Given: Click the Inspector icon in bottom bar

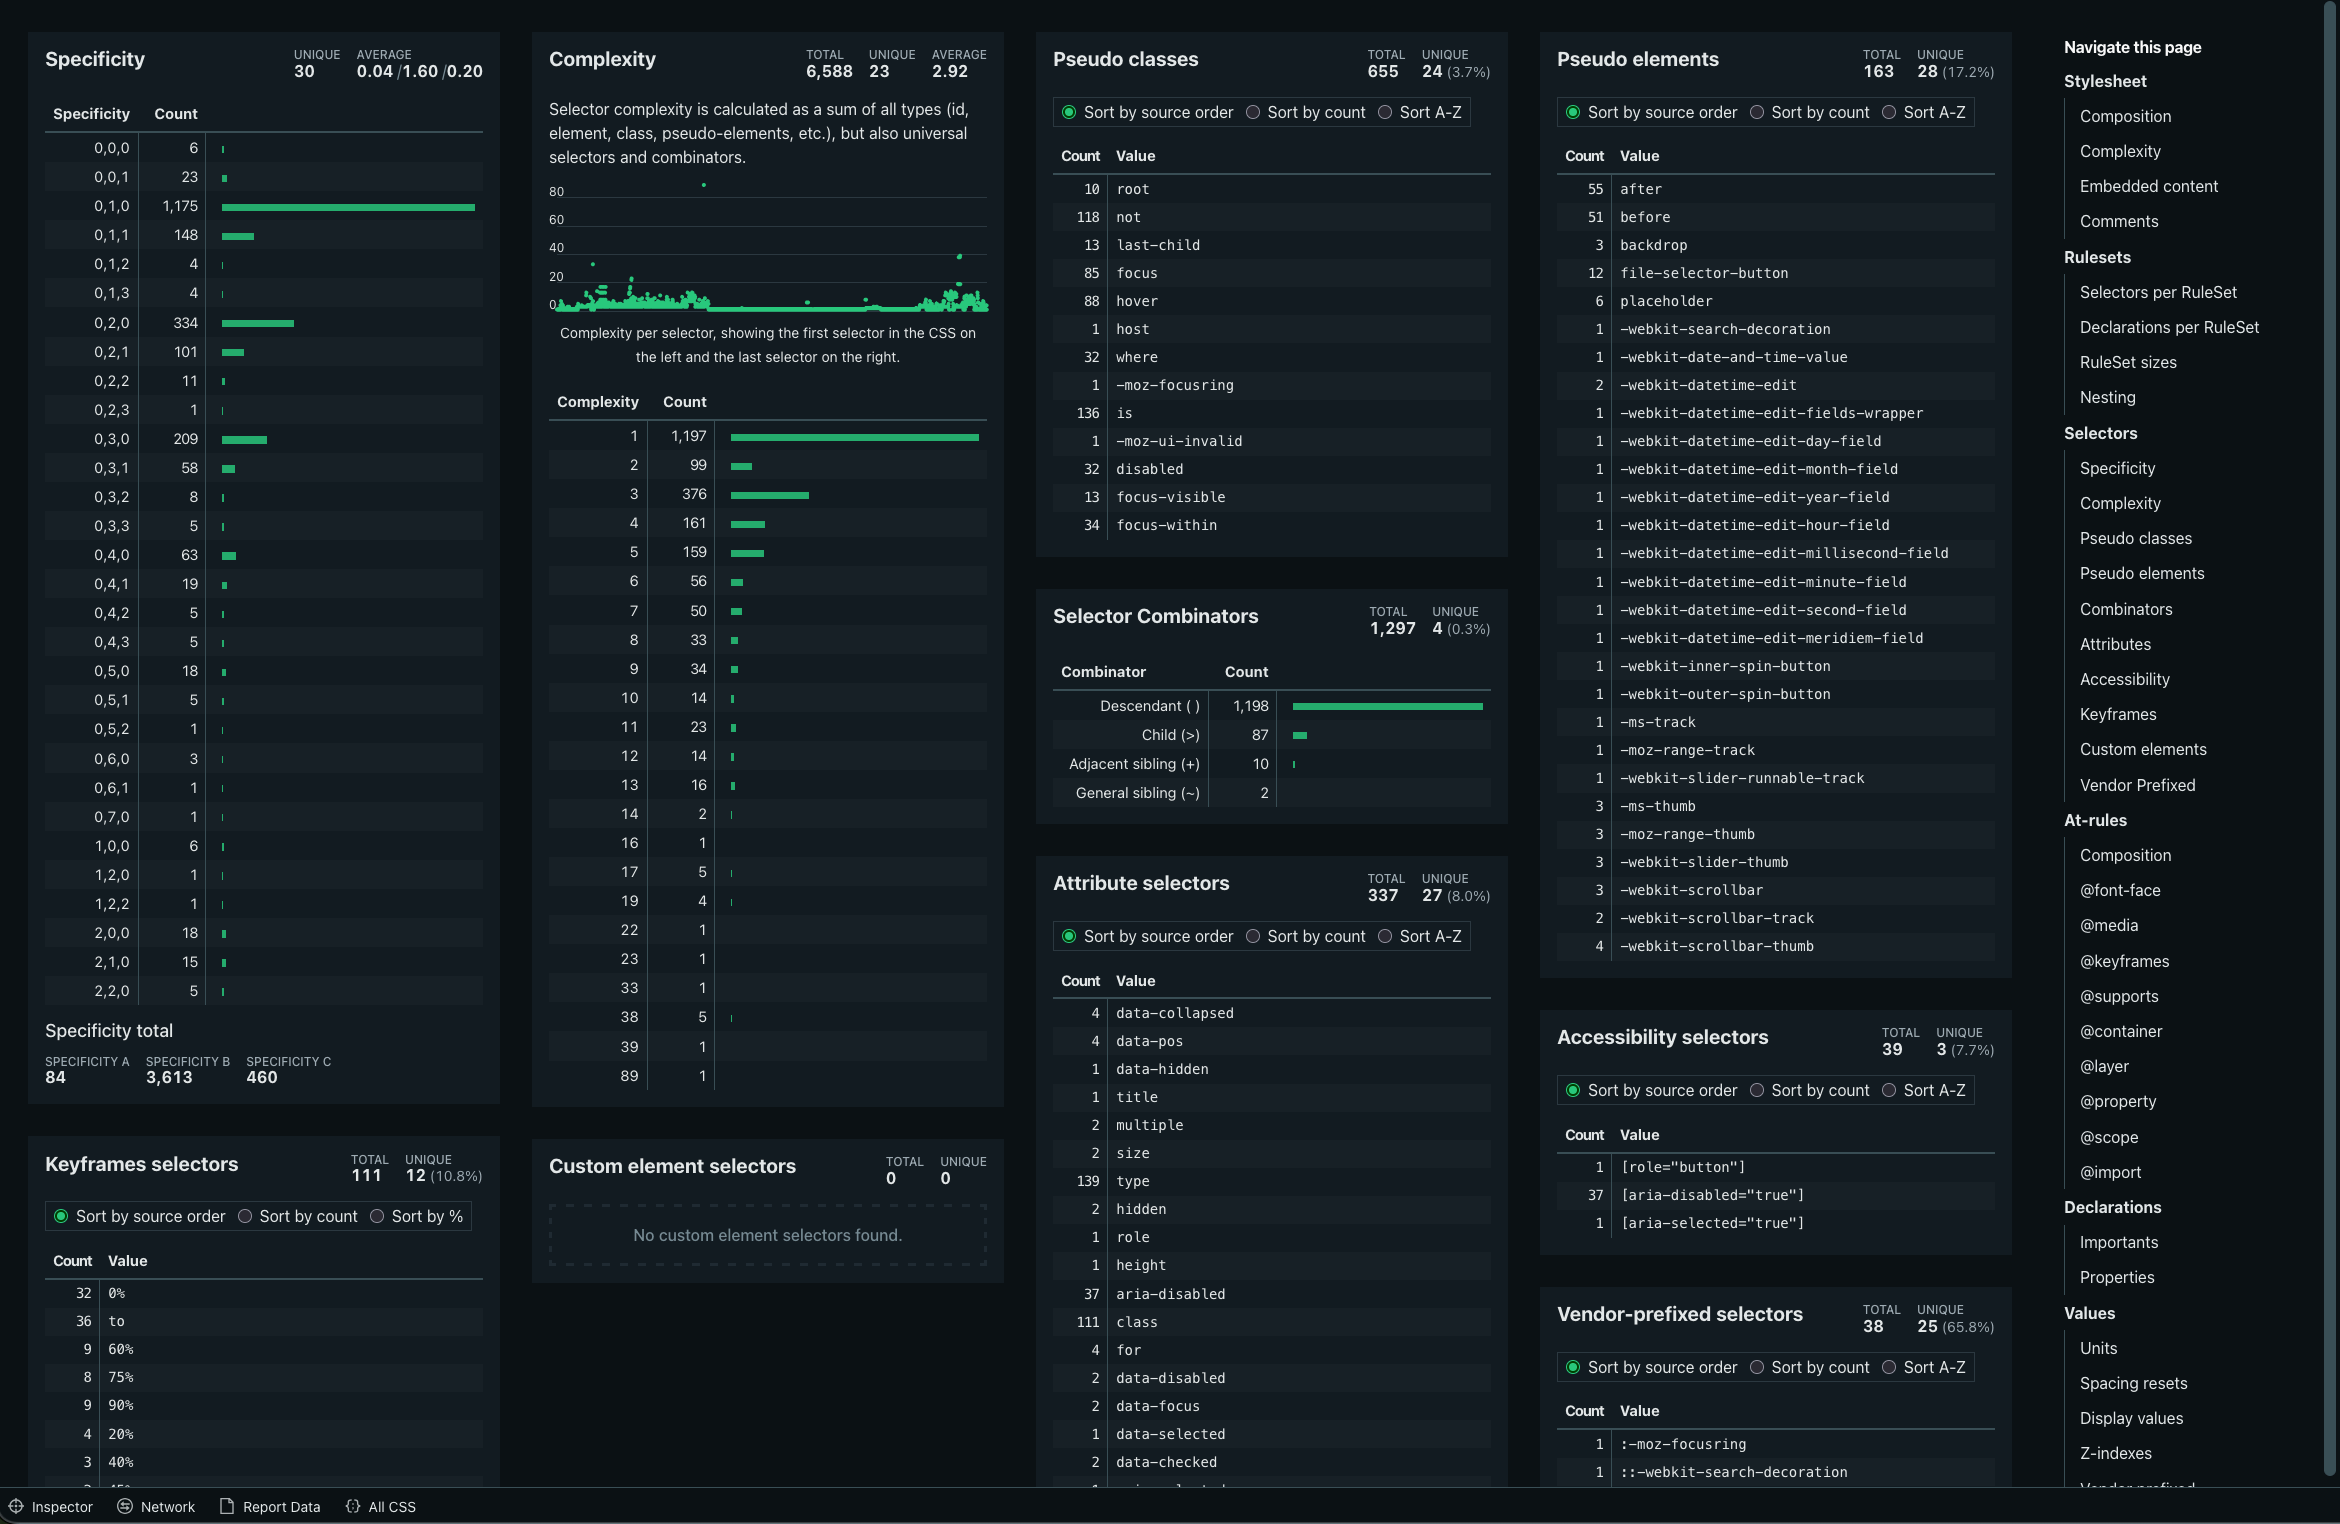Looking at the screenshot, I should click(16, 1506).
